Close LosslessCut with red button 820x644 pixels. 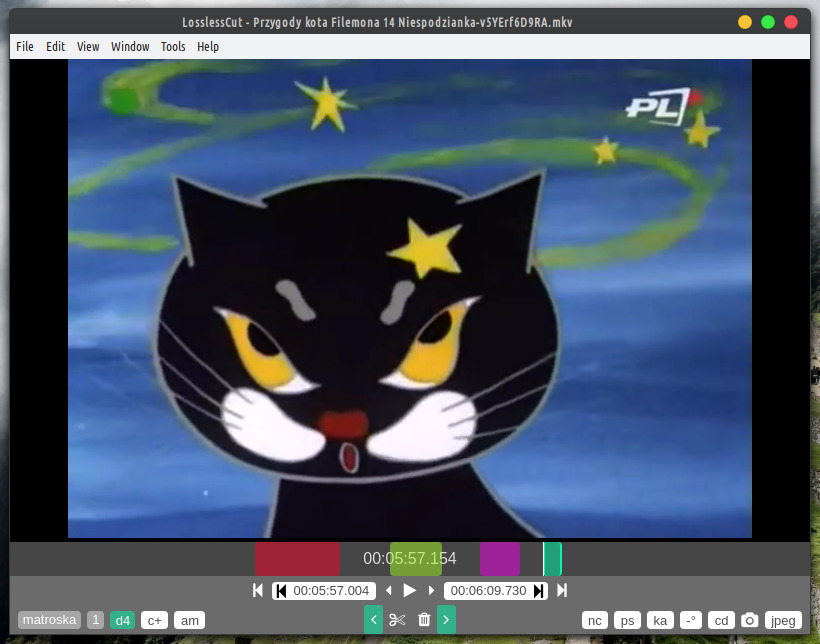[x=791, y=22]
